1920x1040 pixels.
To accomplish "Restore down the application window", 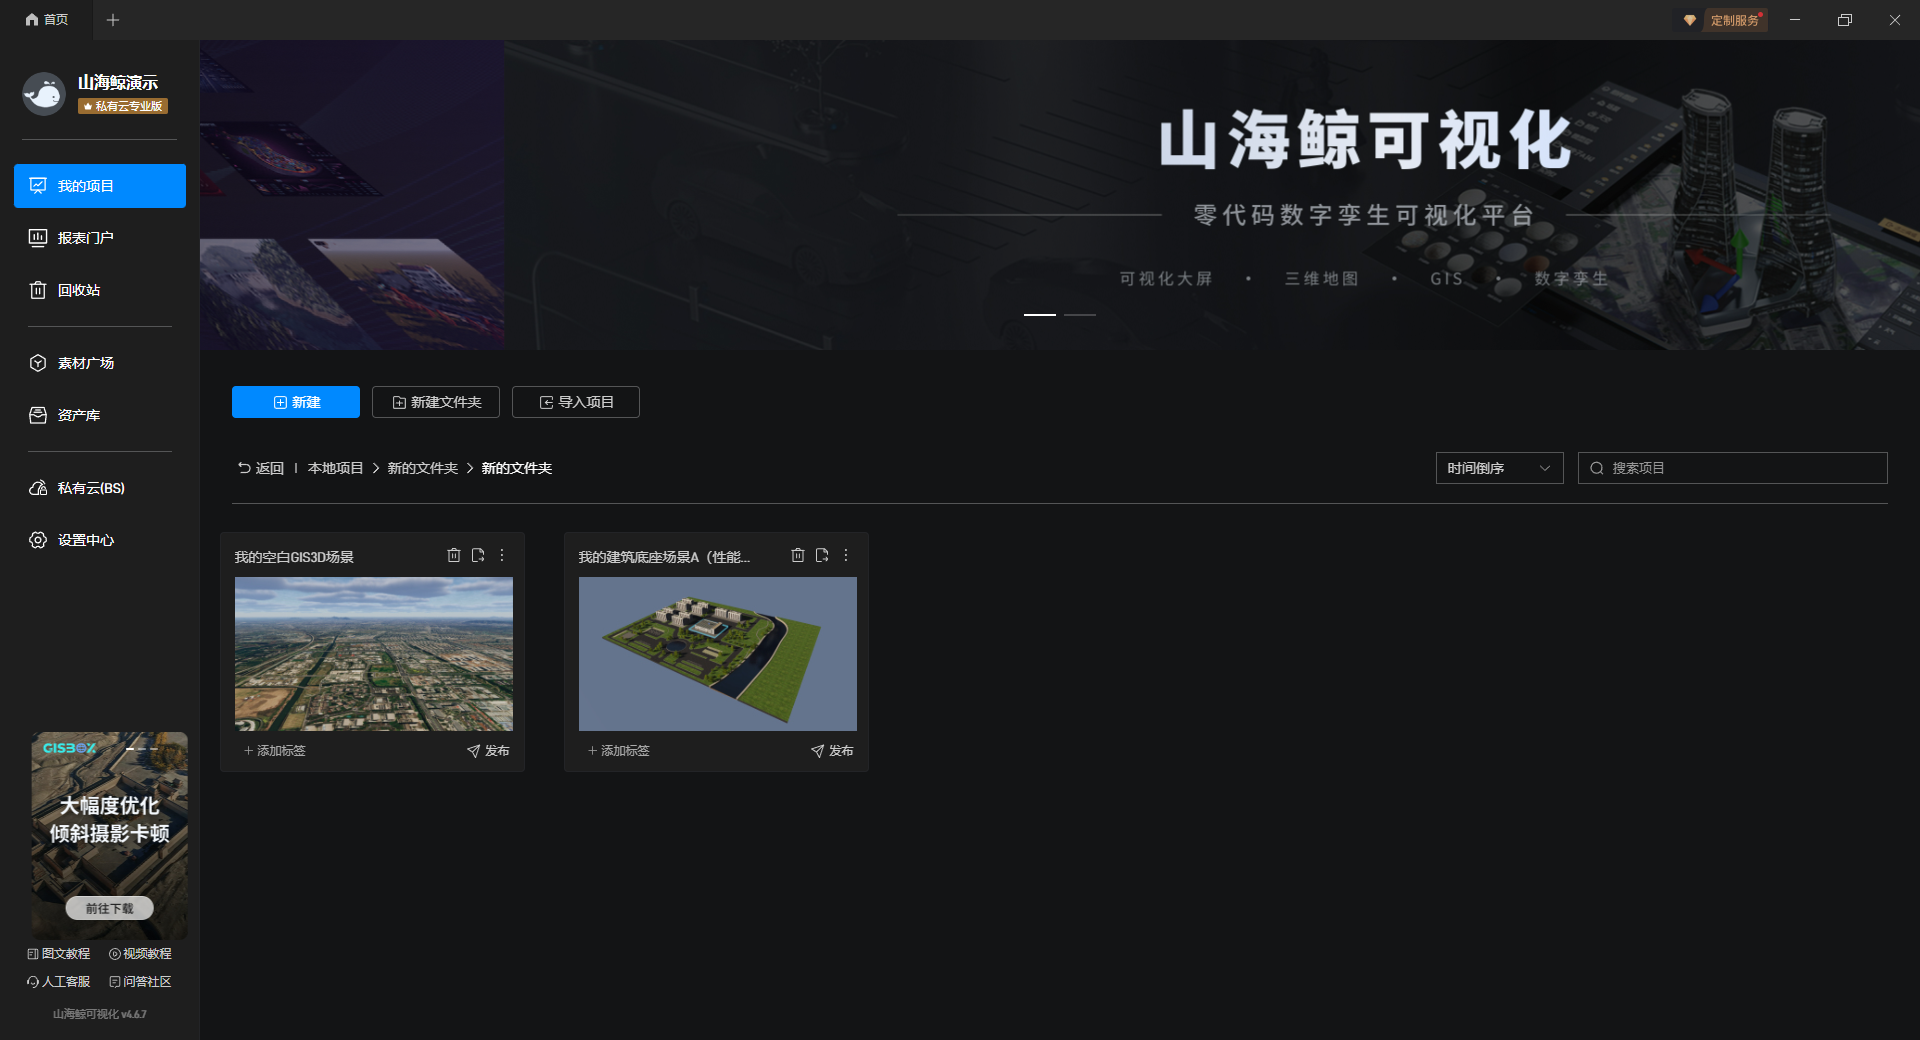I will click(1845, 20).
